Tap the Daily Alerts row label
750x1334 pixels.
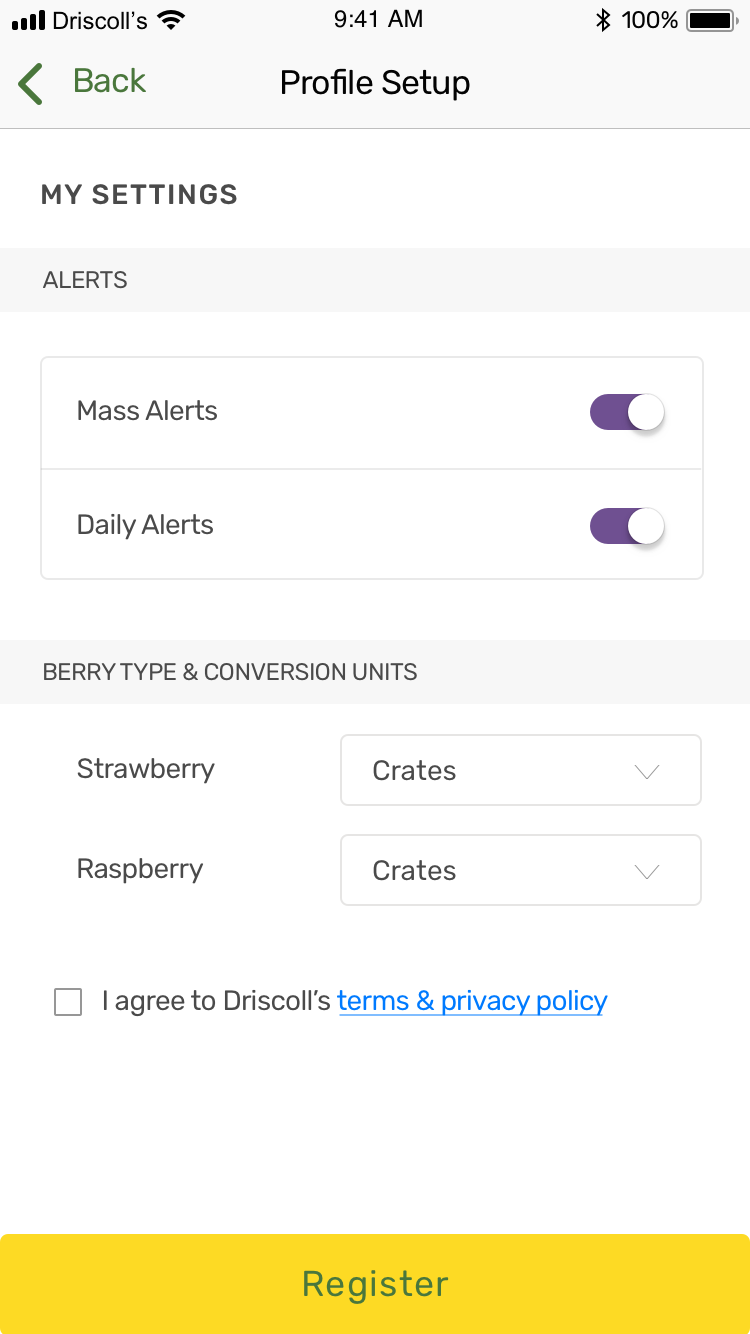(x=145, y=525)
